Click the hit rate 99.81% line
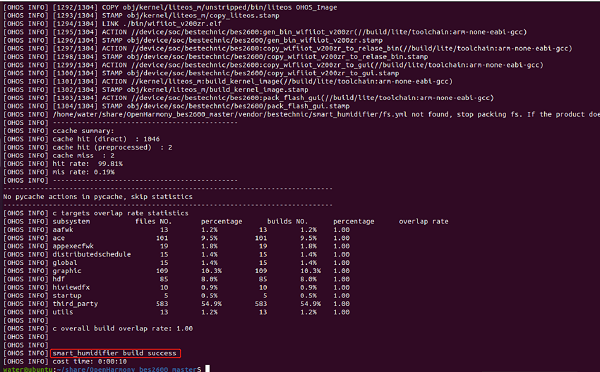Screen dimensions: 600x372 click(63, 164)
